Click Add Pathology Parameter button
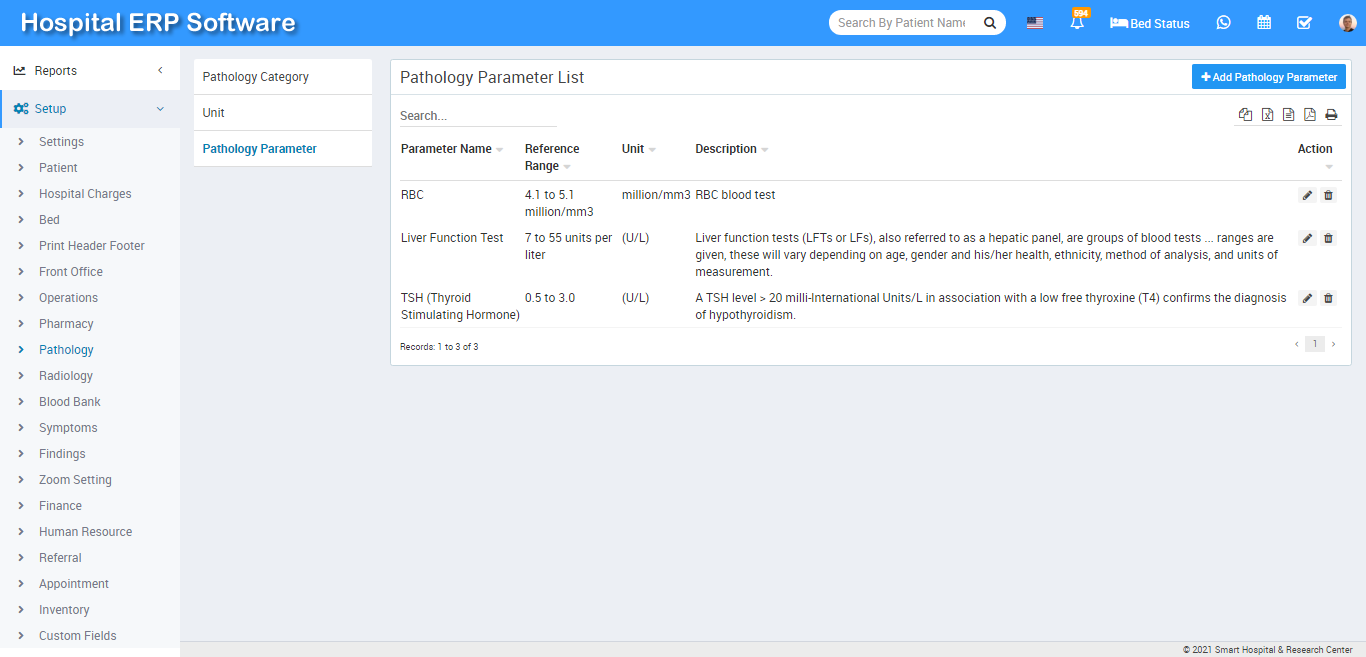Viewport: 1366px width, 657px height. click(x=1268, y=77)
